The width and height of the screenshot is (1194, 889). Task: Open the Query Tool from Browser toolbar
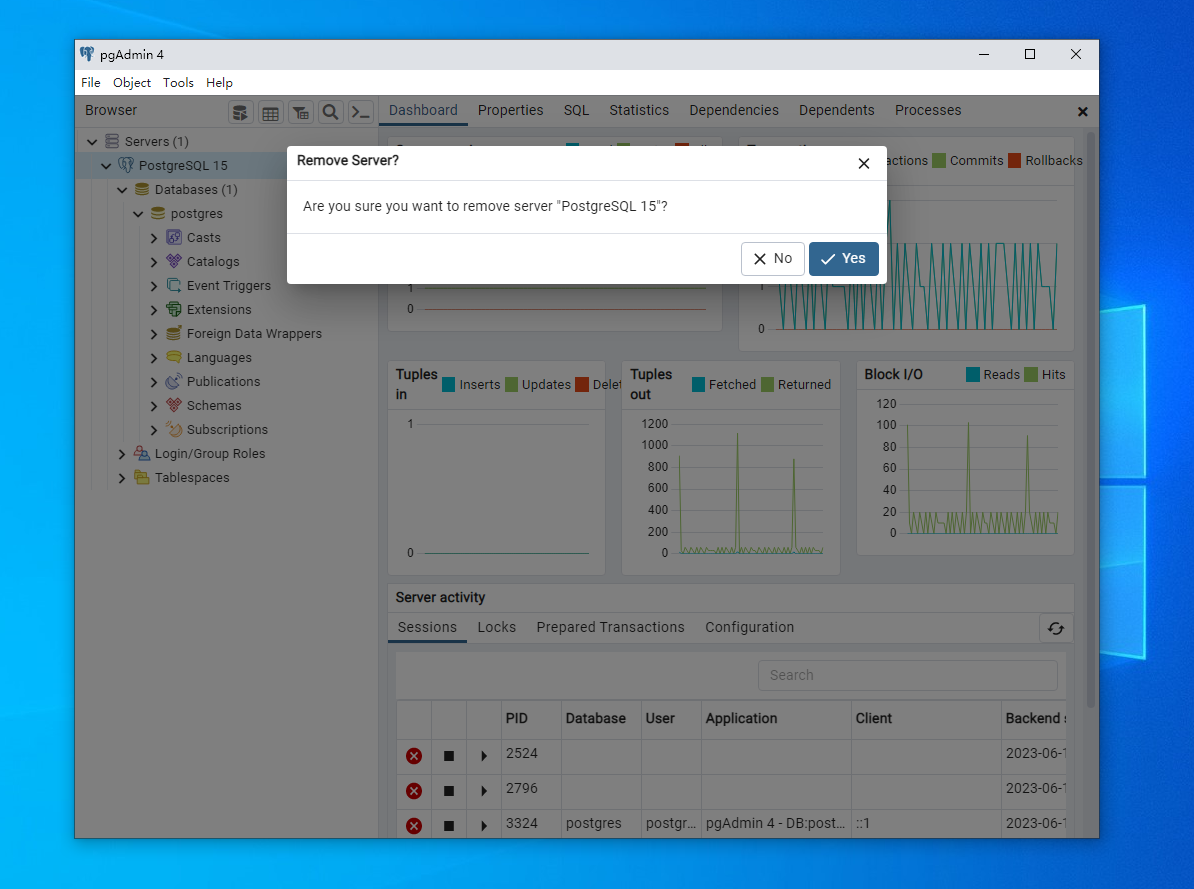[x=240, y=112]
